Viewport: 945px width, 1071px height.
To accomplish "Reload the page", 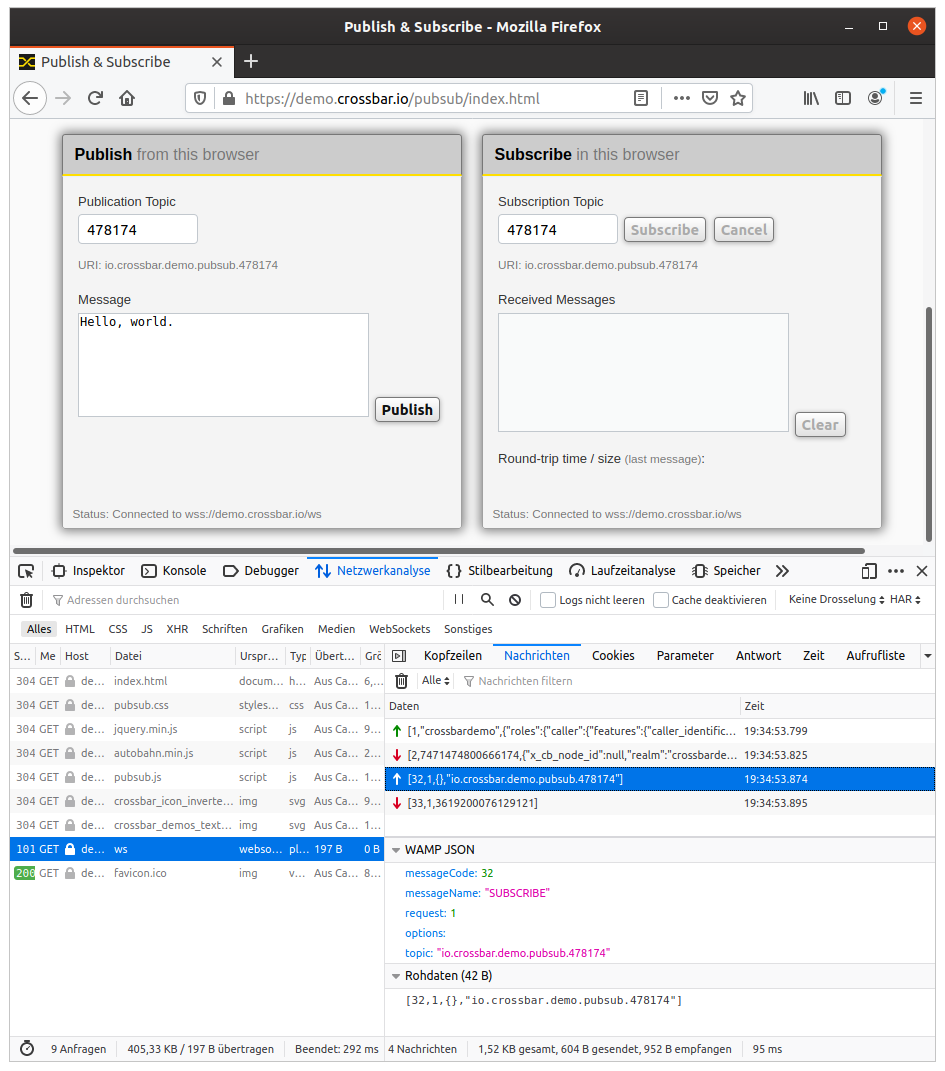I will coord(93,98).
